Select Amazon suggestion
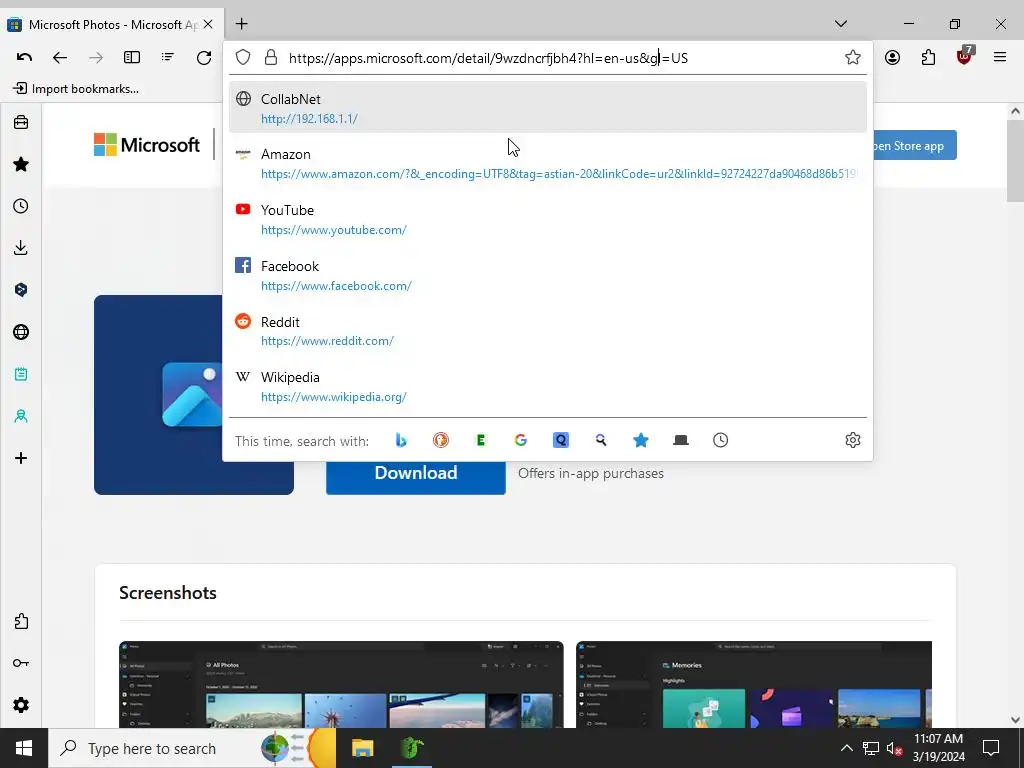Viewport: 1024px width, 768px height. pyautogui.click(x=547, y=163)
